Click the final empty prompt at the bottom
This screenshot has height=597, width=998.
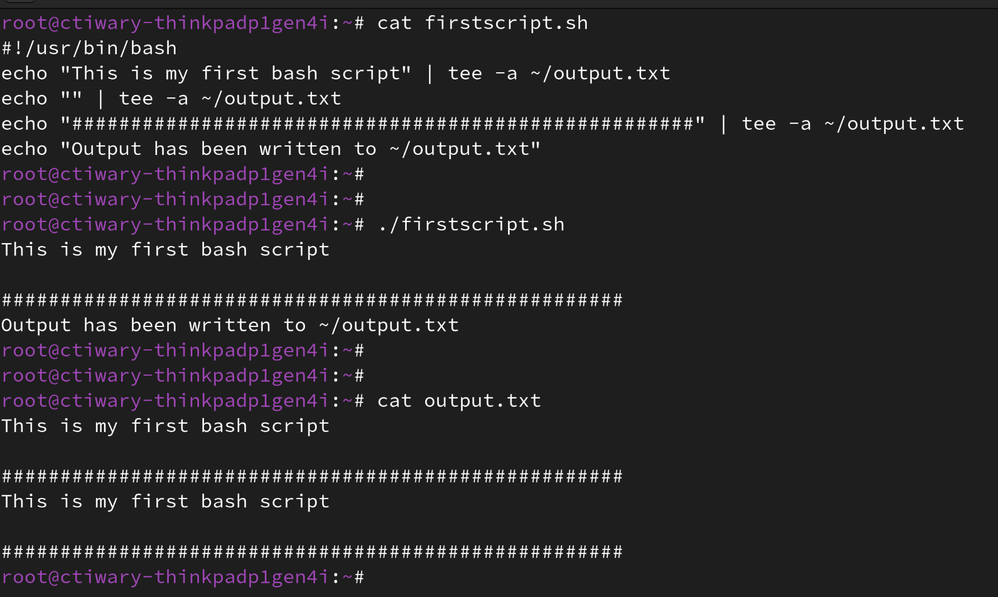pyautogui.click(x=182, y=577)
